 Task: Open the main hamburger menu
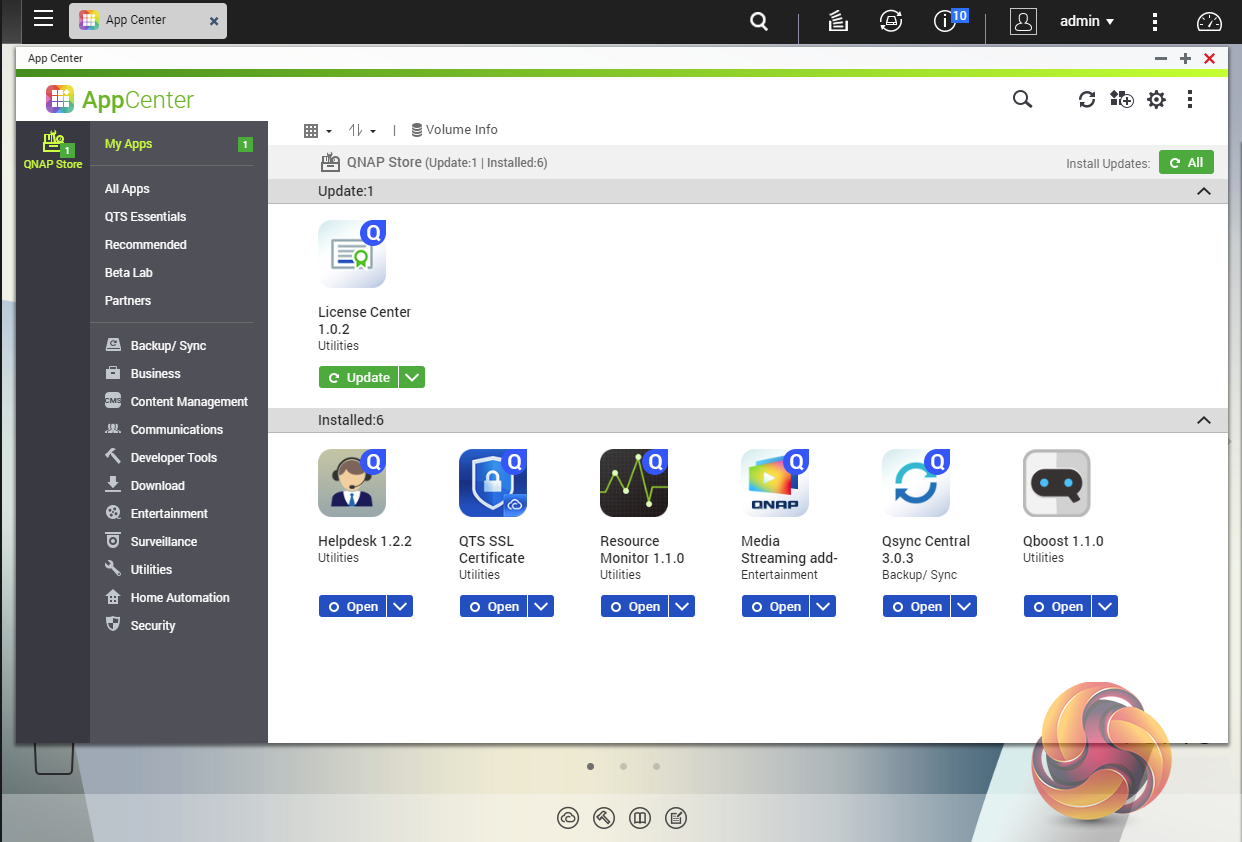click(43, 19)
